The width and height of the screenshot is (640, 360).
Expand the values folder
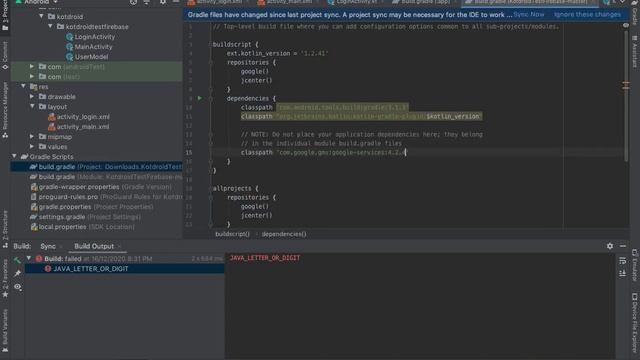coord(32,147)
